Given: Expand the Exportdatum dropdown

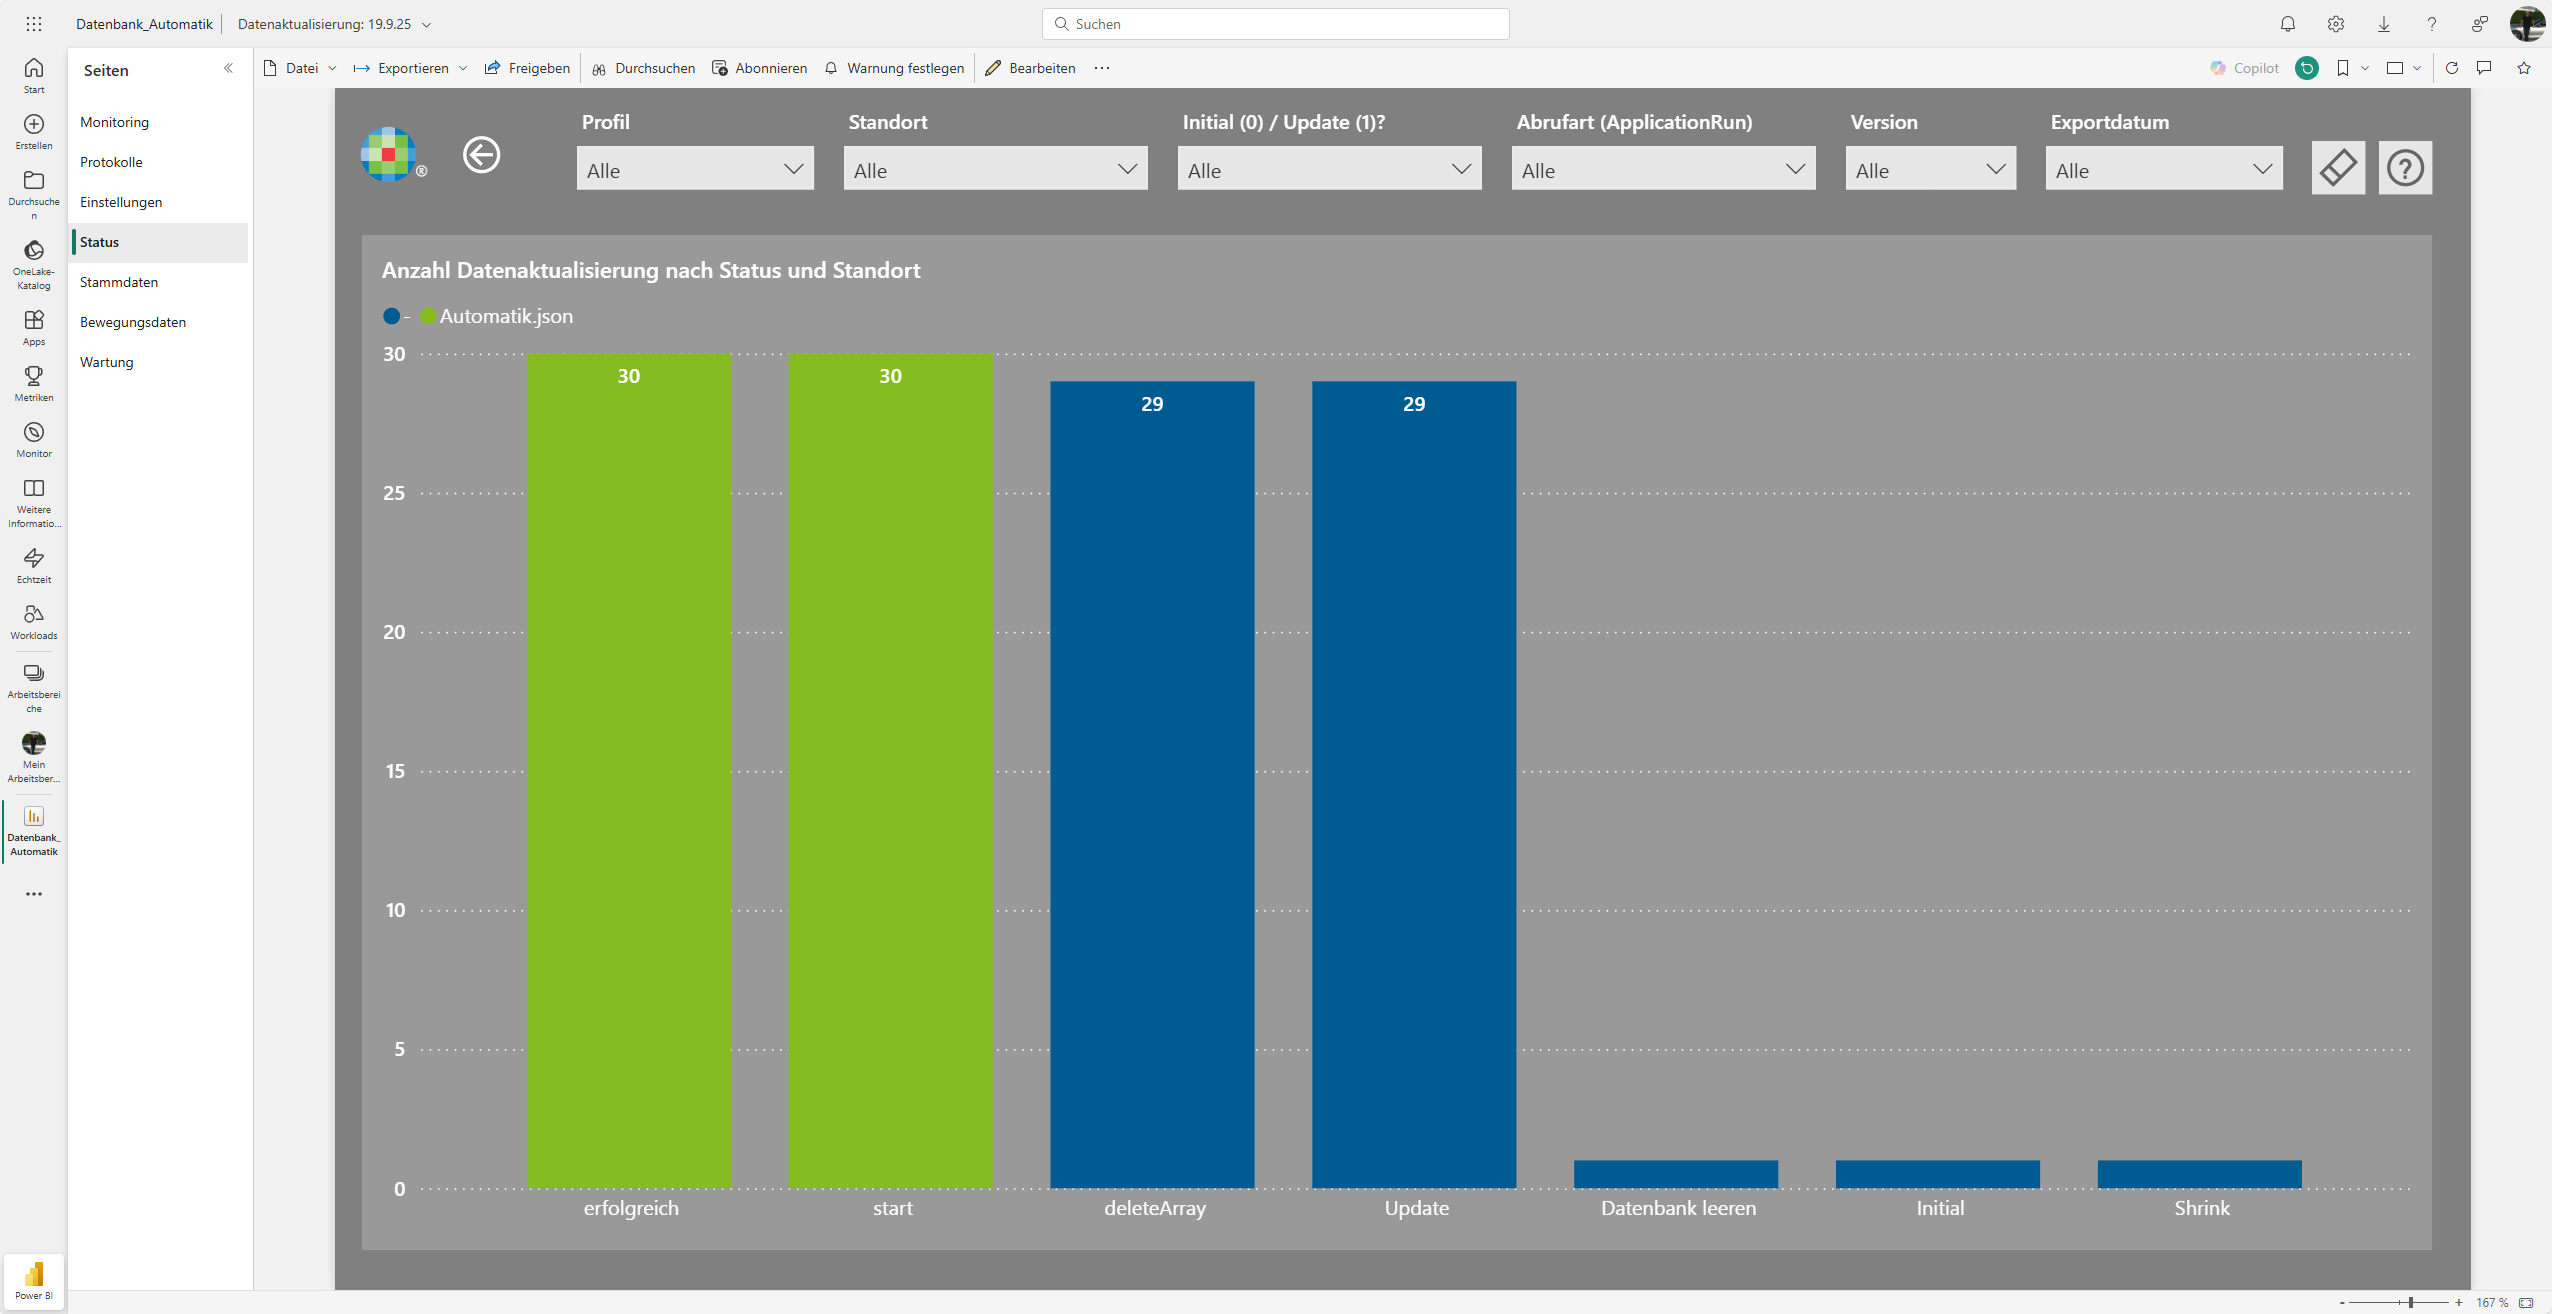Looking at the screenshot, I should [2164, 169].
